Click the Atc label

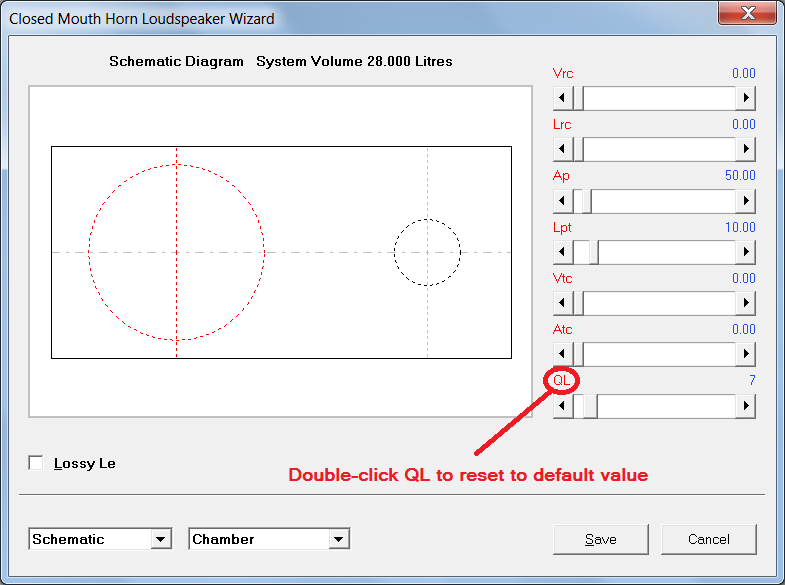(x=562, y=329)
